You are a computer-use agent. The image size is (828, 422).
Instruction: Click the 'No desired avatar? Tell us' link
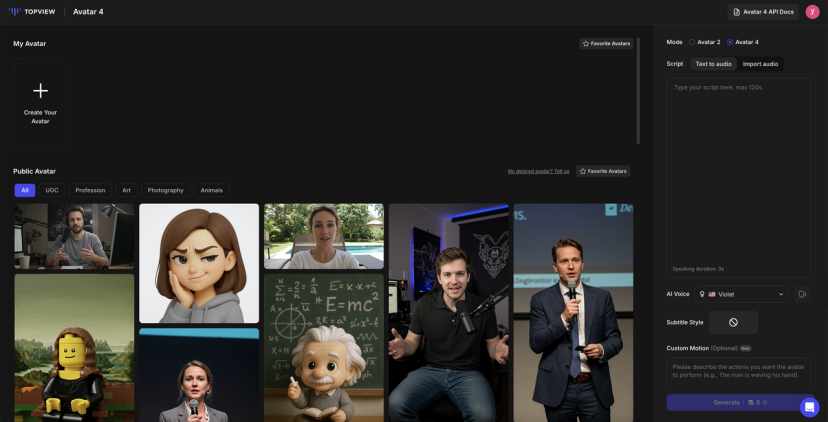538,171
